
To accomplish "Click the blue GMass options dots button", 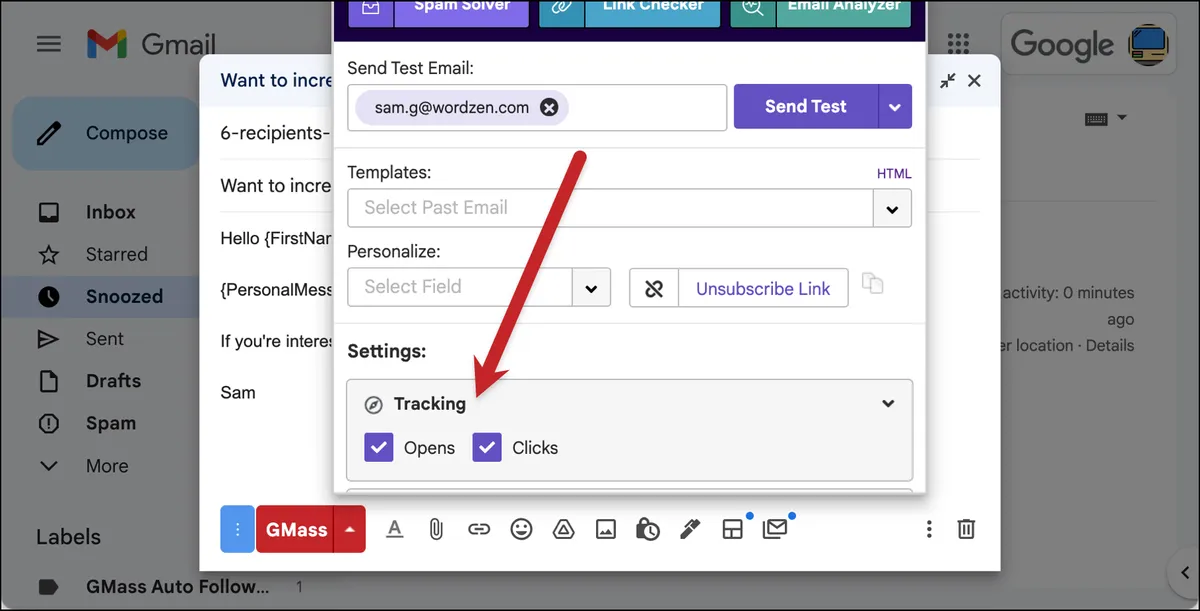I will pos(237,529).
